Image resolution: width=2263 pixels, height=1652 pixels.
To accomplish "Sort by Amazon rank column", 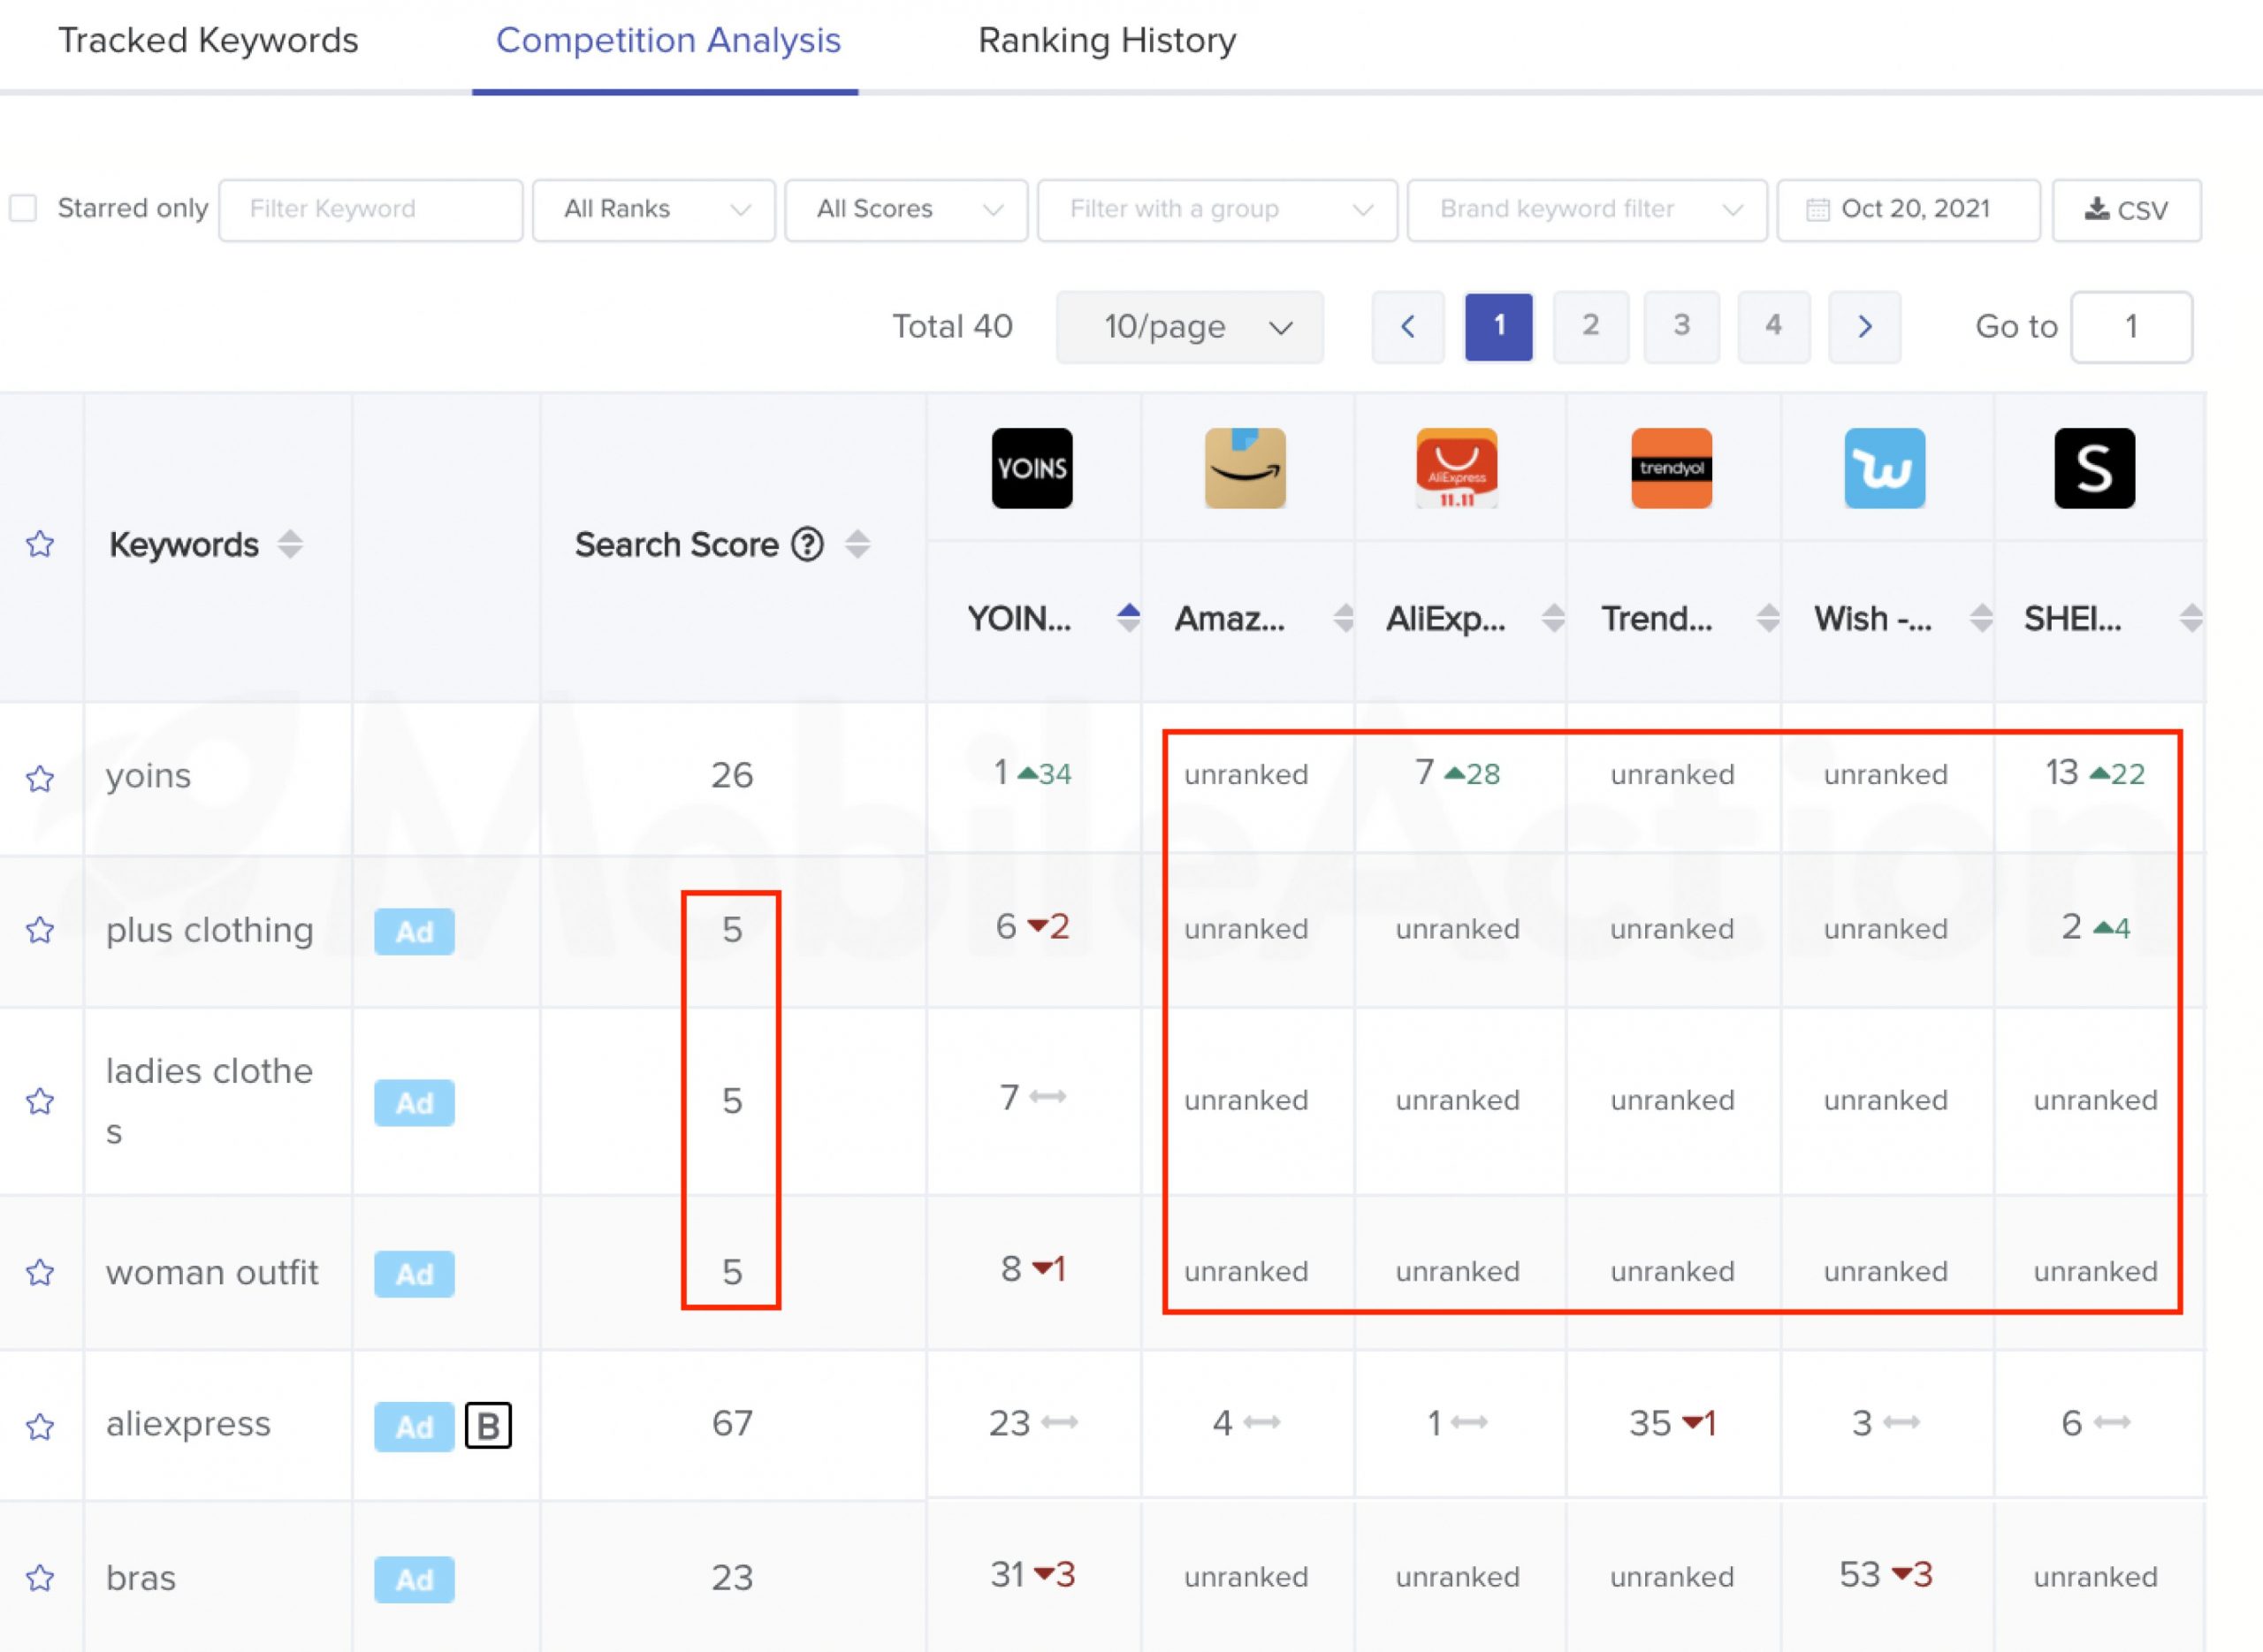I will [x=1343, y=619].
